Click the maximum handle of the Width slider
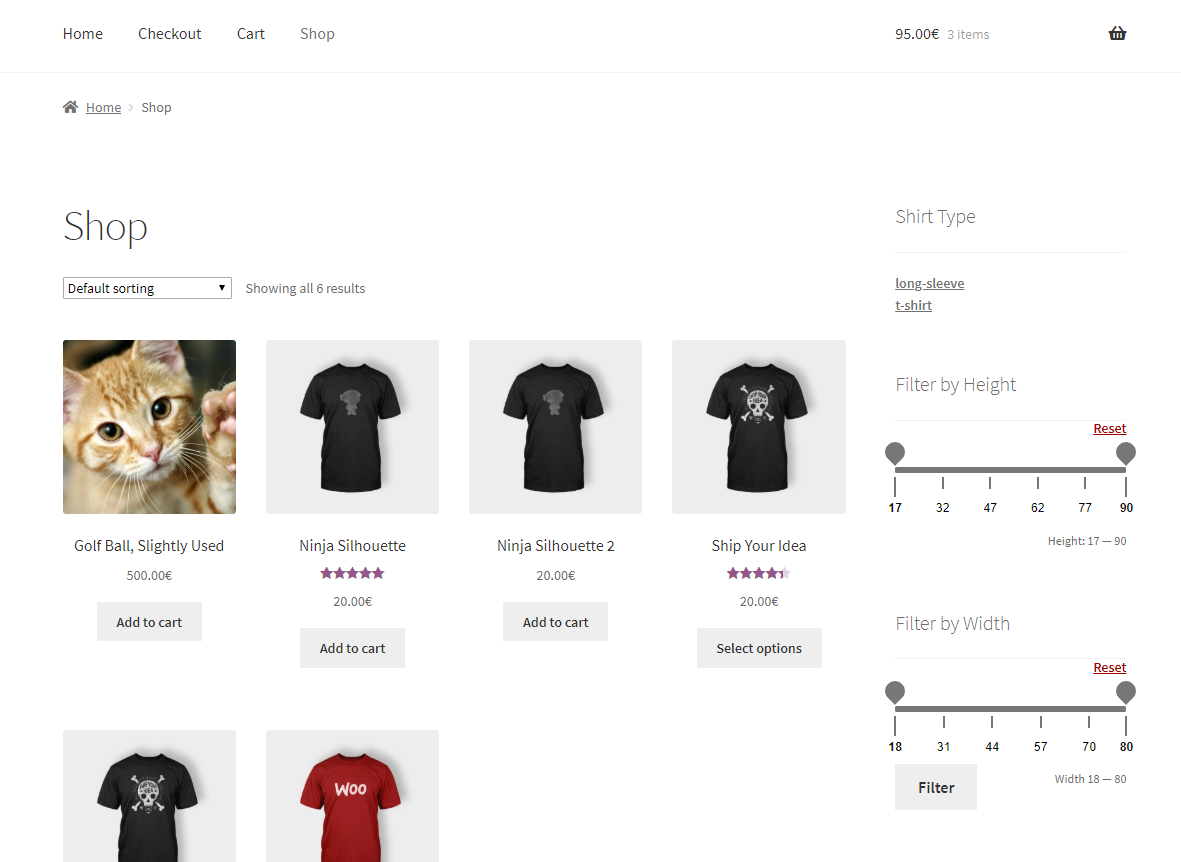 [1126, 692]
